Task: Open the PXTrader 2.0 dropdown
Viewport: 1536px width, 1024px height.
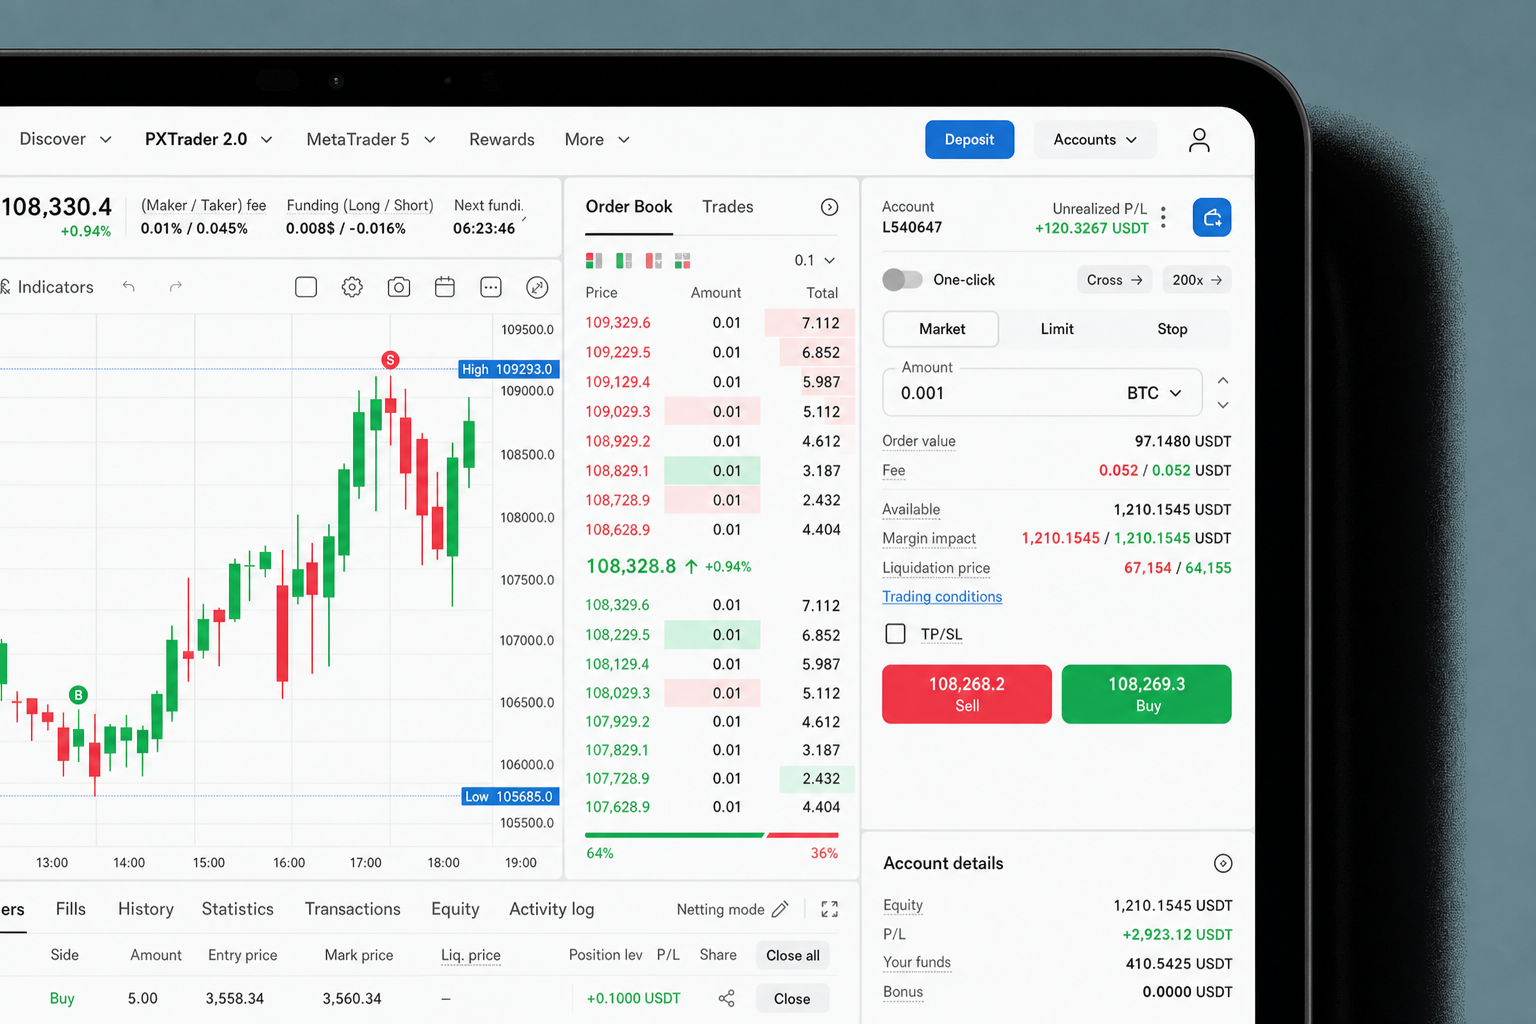Action: click(209, 139)
